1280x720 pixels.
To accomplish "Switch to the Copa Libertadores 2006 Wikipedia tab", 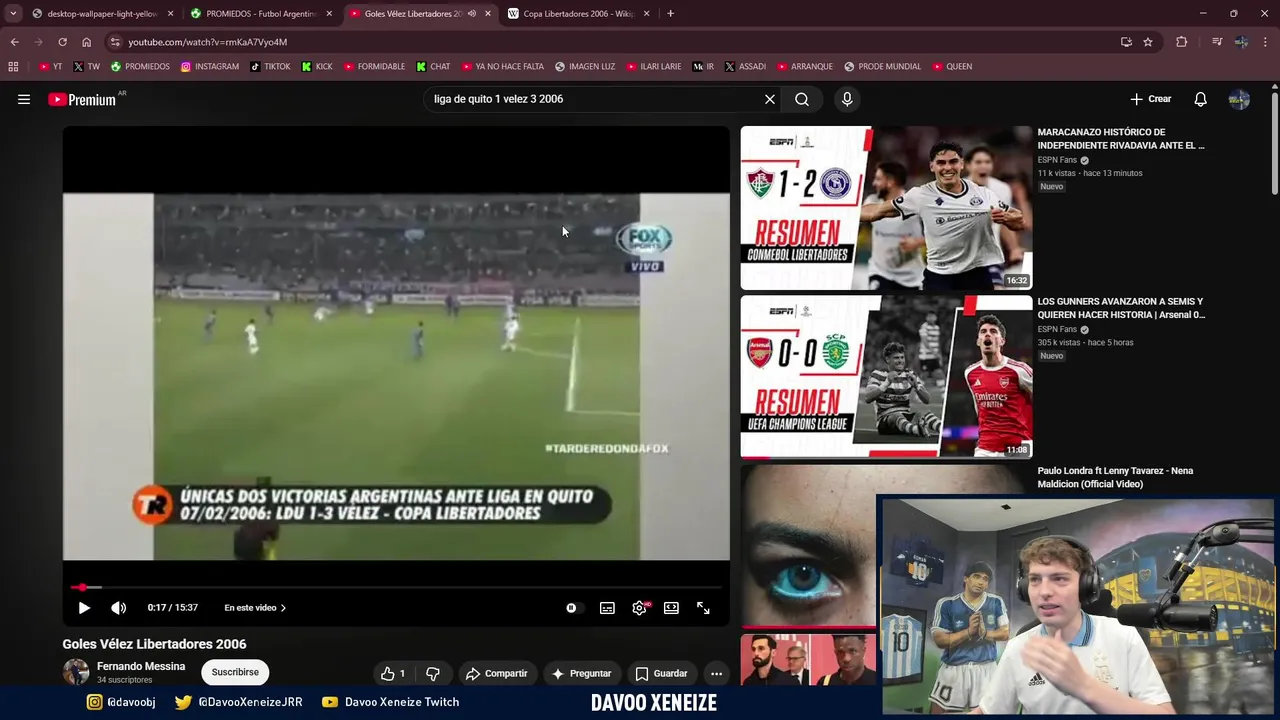I will tap(578, 14).
